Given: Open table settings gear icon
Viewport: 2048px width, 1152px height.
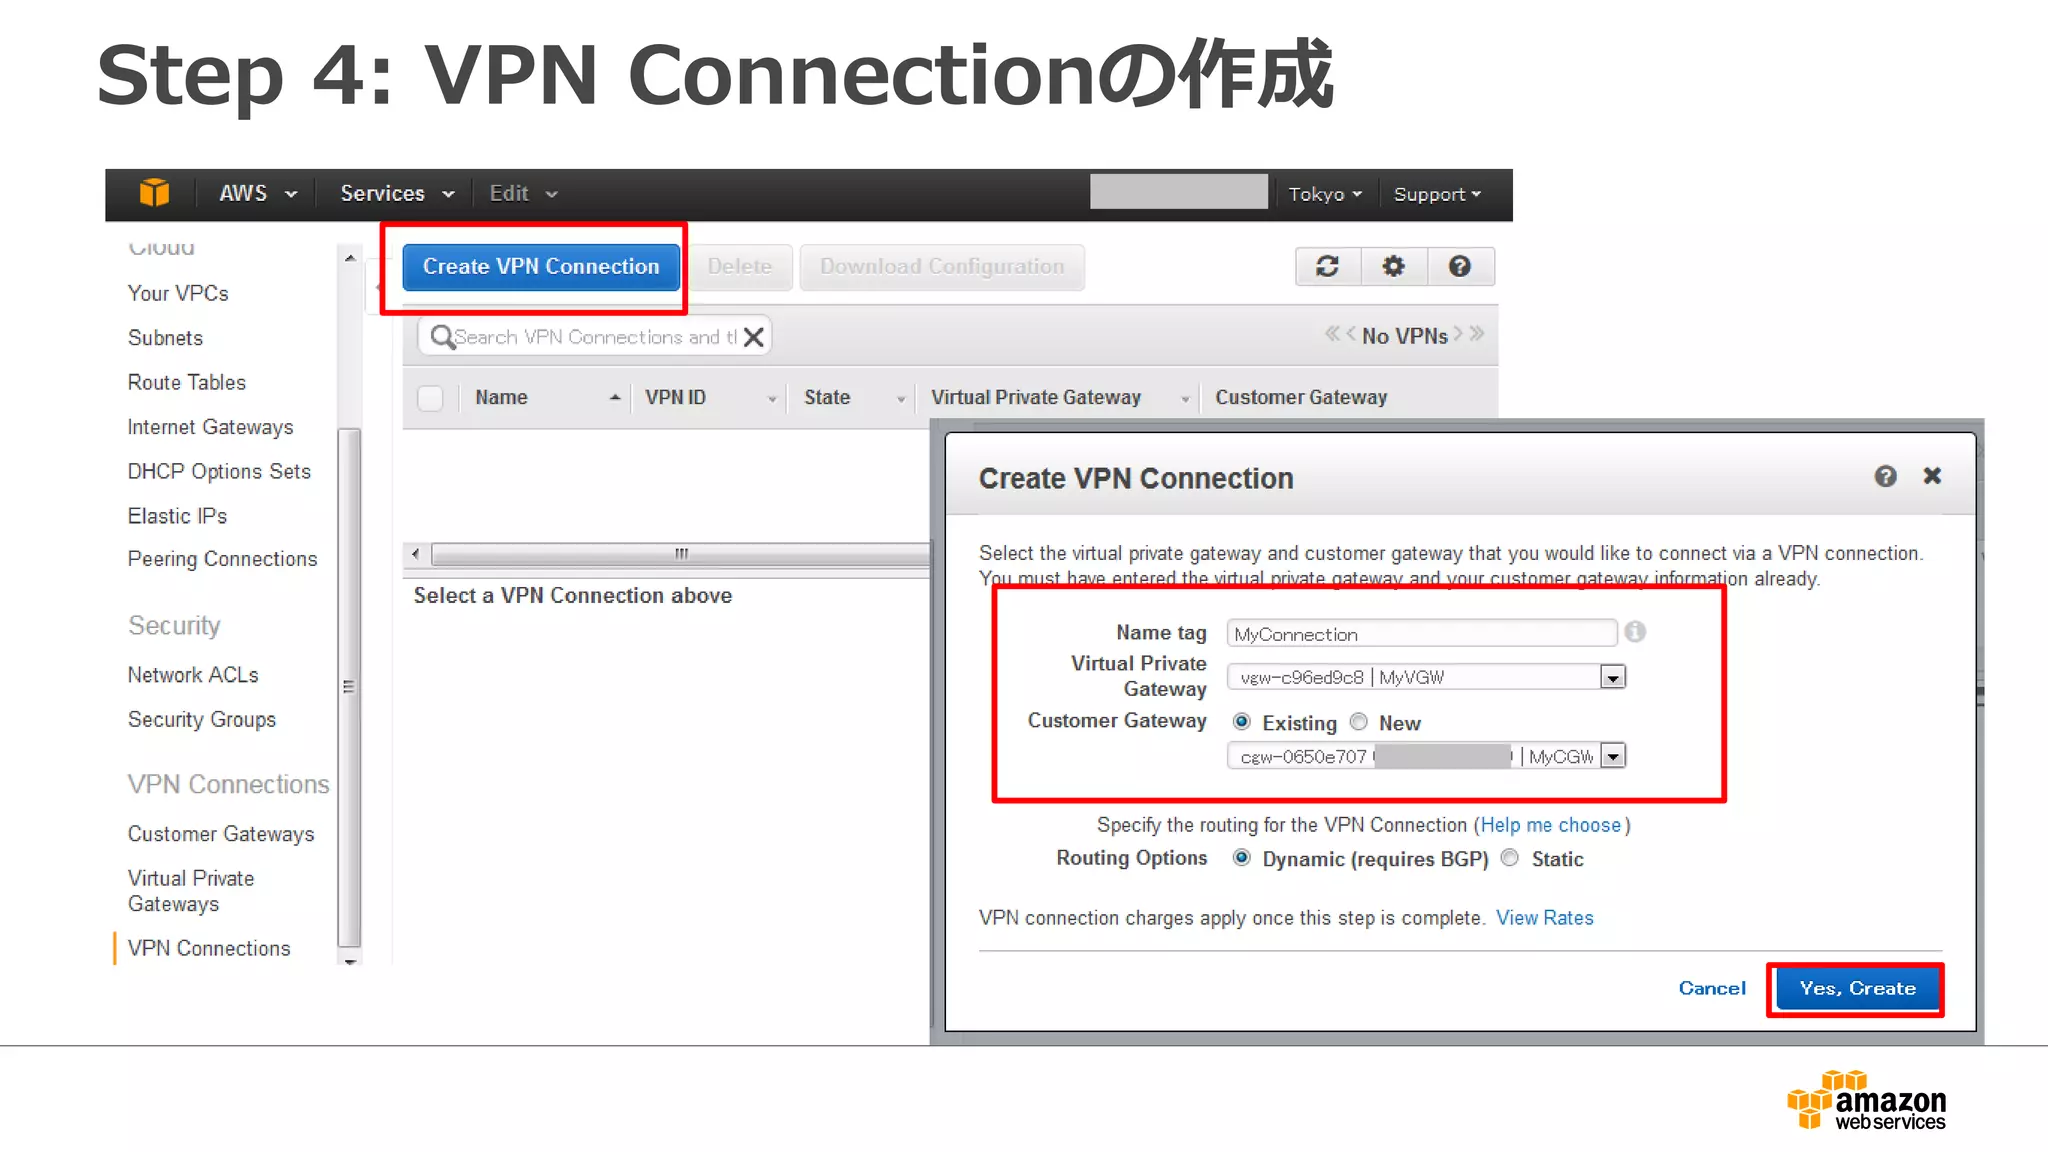Looking at the screenshot, I should click(x=1393, y=267).
